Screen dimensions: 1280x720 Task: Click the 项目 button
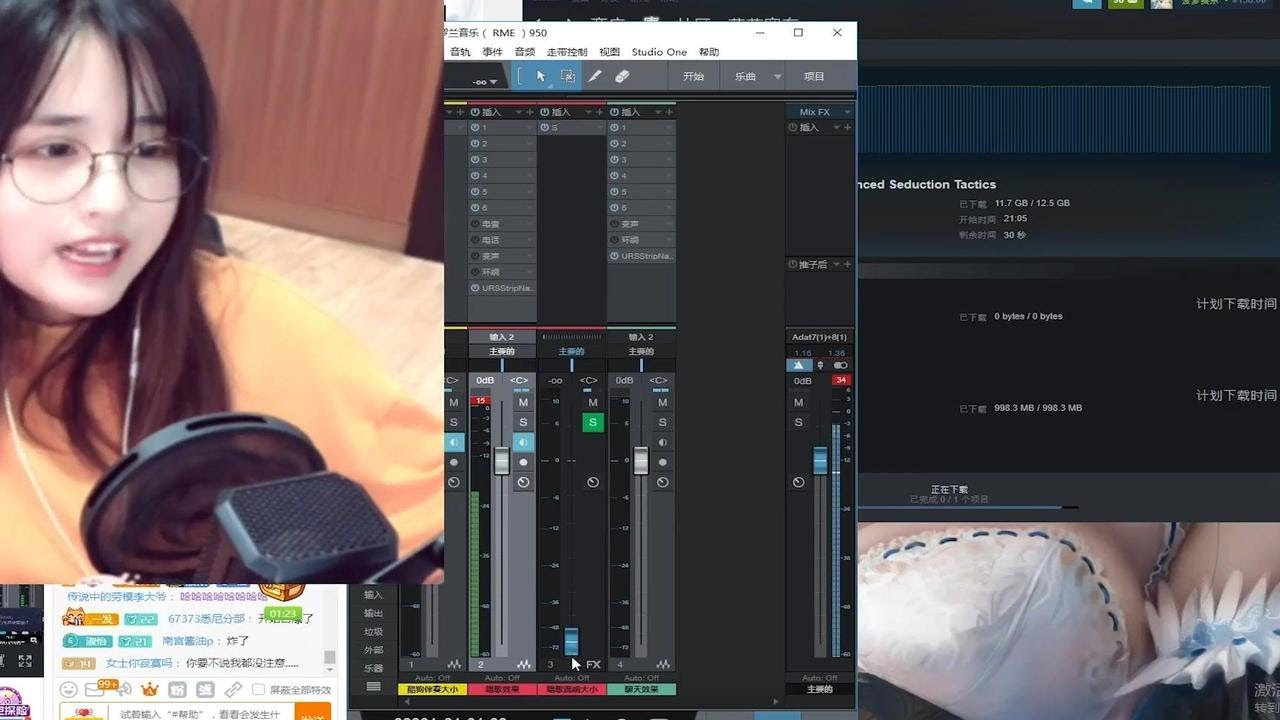coord(814,77)
